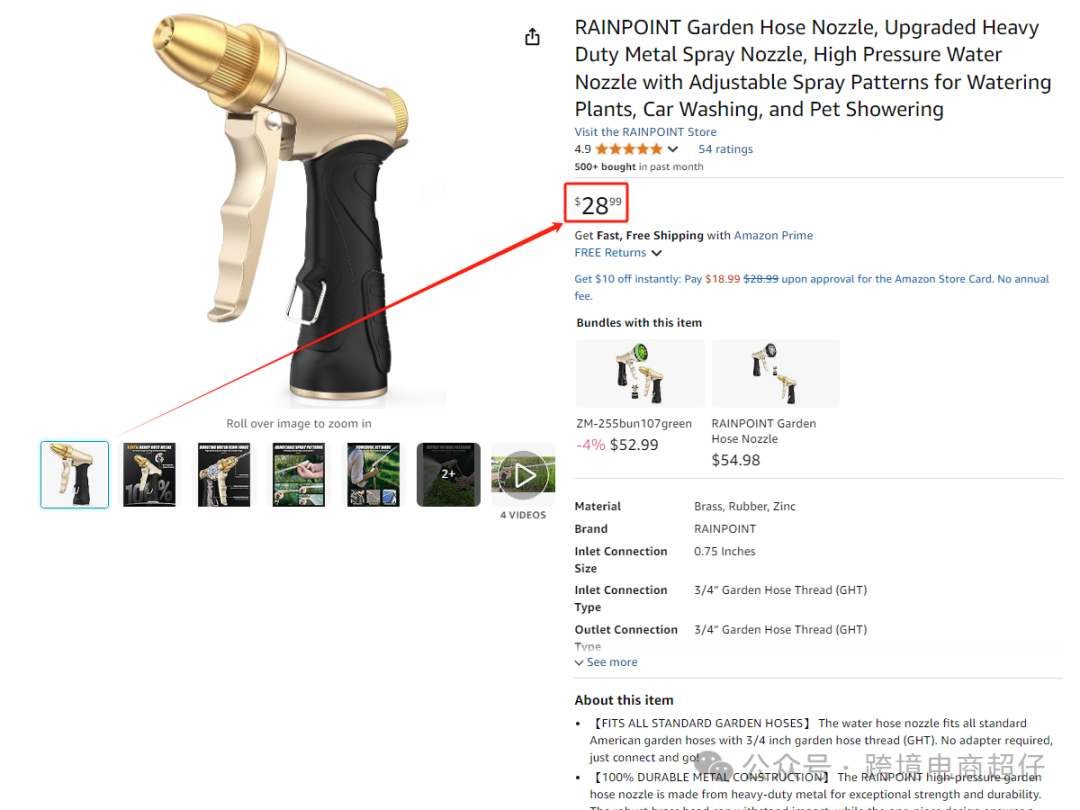Select the third product image thumbnail
The image size is (1080, 810).
tap(224, 475)
